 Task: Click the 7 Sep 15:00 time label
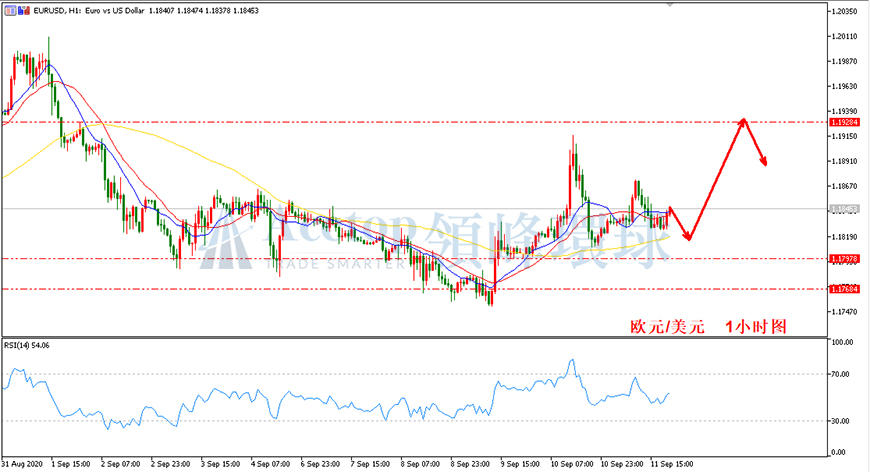click(x=370, y=464)
